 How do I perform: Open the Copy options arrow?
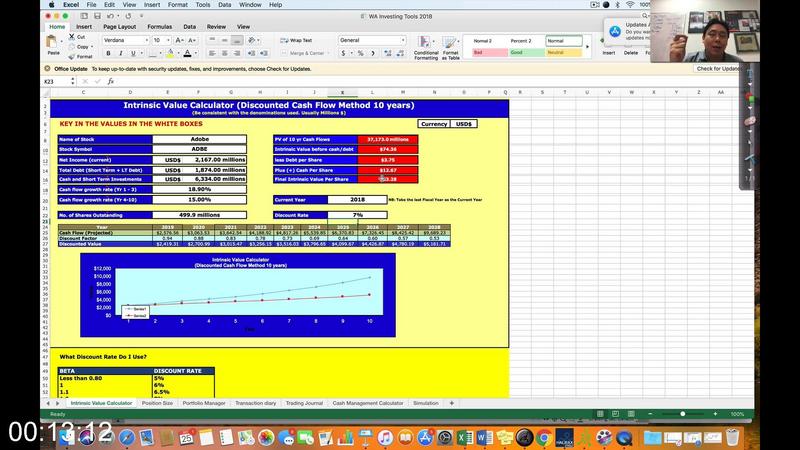pos(92,46)
